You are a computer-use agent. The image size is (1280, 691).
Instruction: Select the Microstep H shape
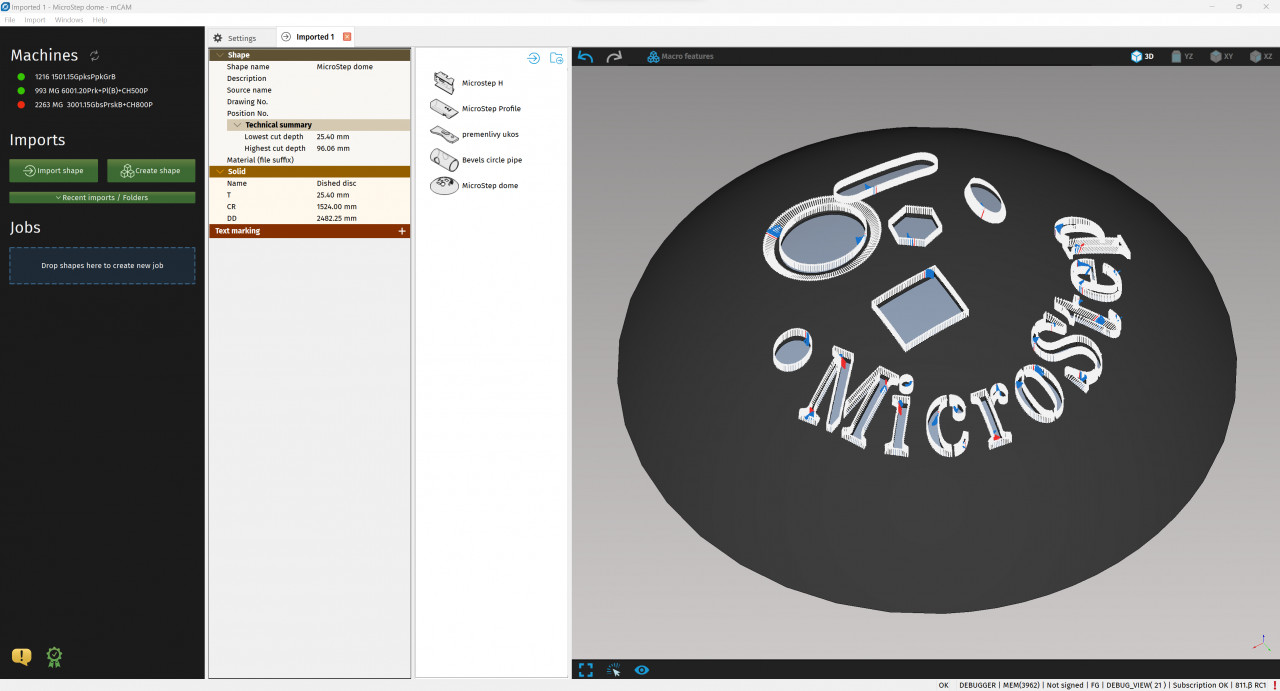coord(468,82)
